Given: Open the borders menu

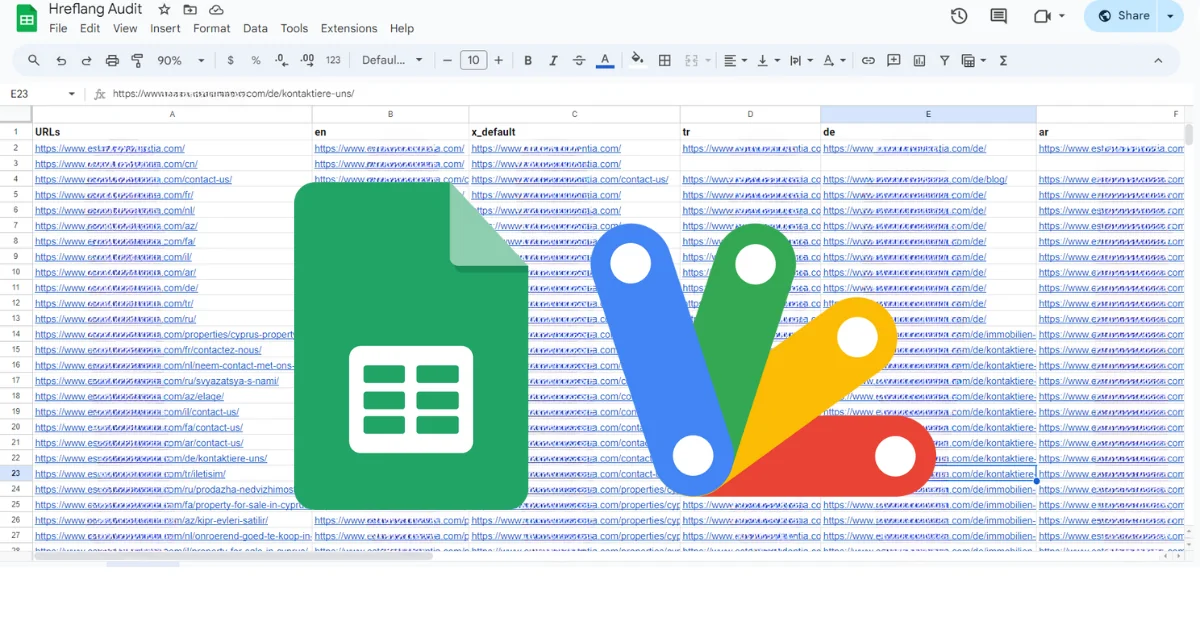Looking at the screenshot, I should point(664,60).
